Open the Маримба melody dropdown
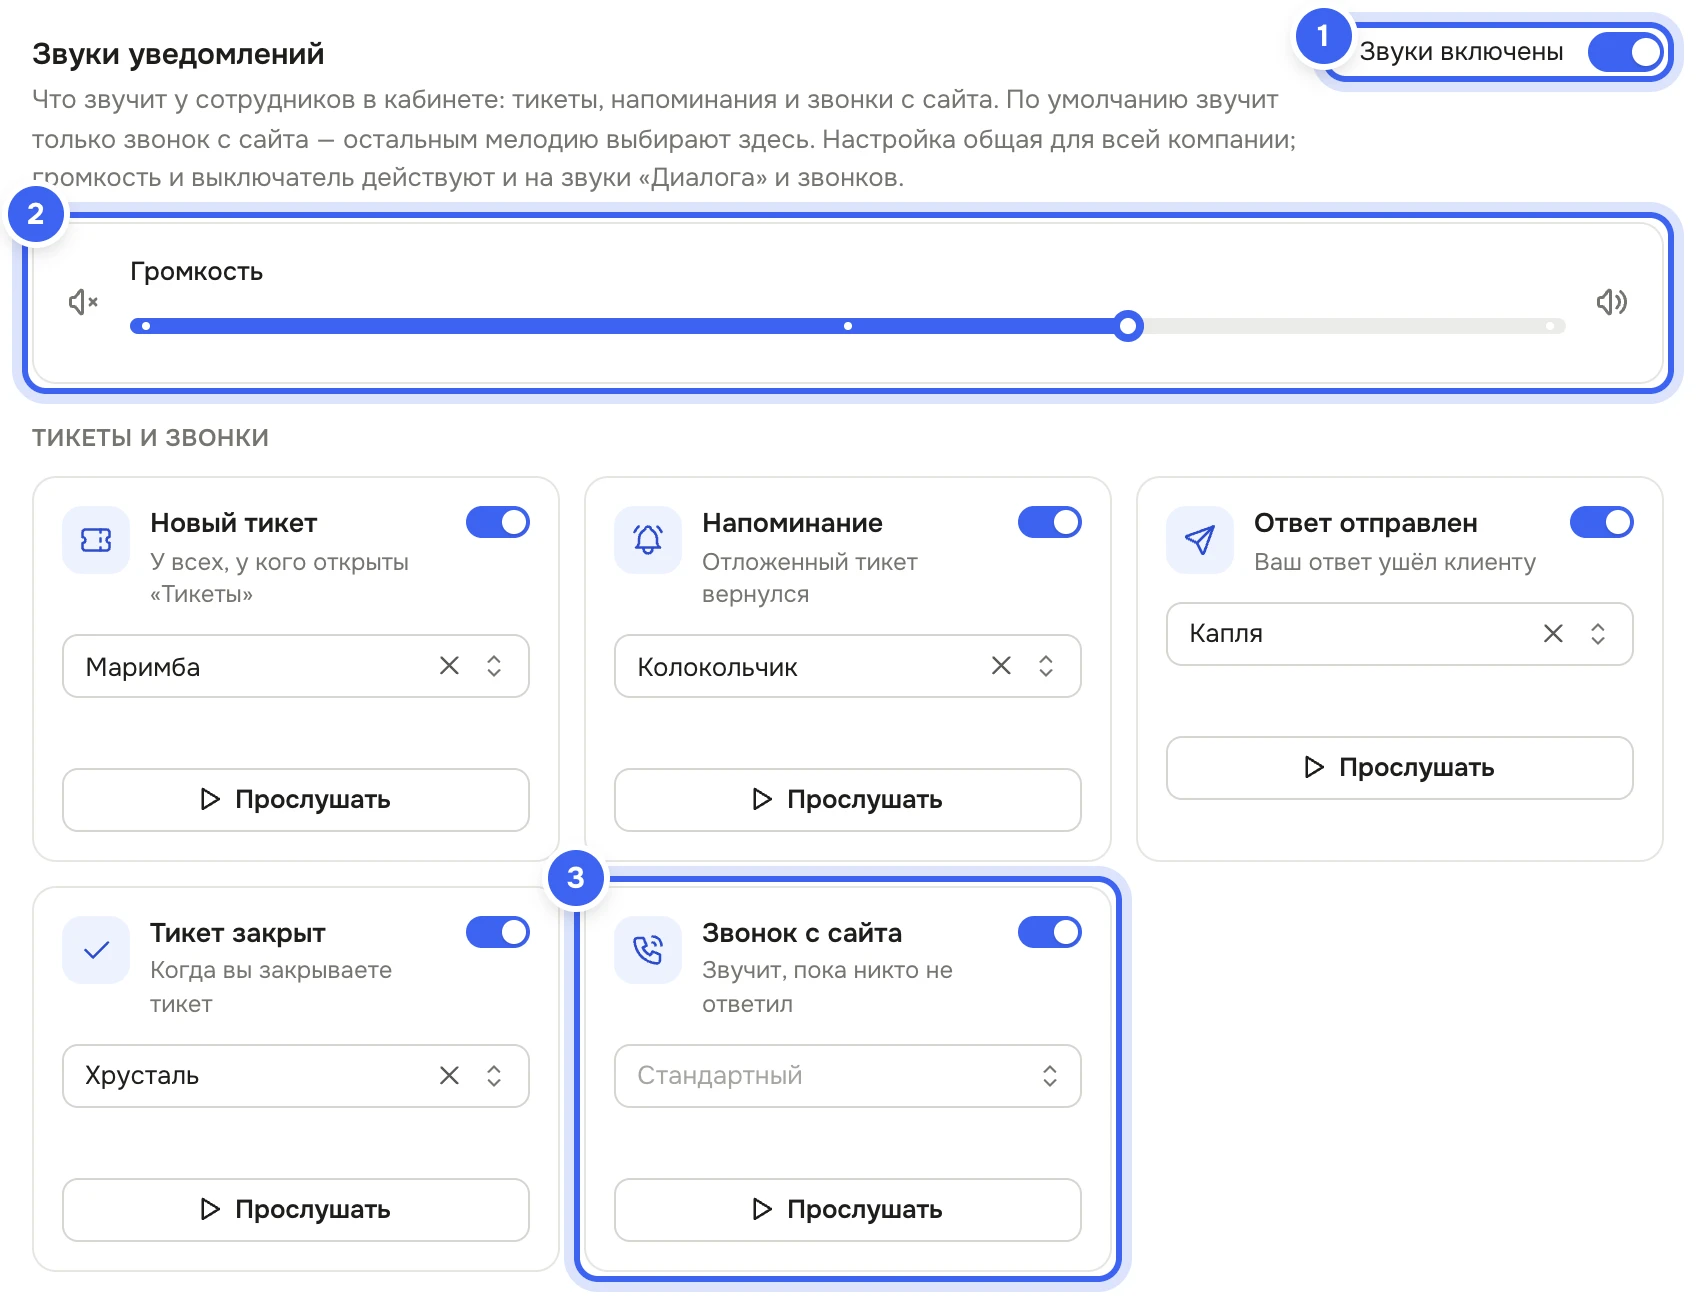The height and width of the screenshot is (1304, 1696). coord(296,666)
